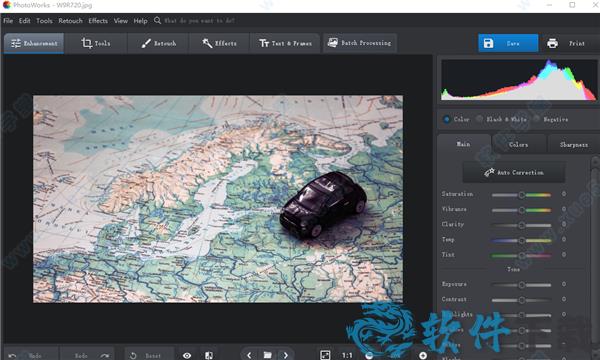This screenshot has height=360, width=600.
Task: Open the View menu
Action: tap(121, 21)
